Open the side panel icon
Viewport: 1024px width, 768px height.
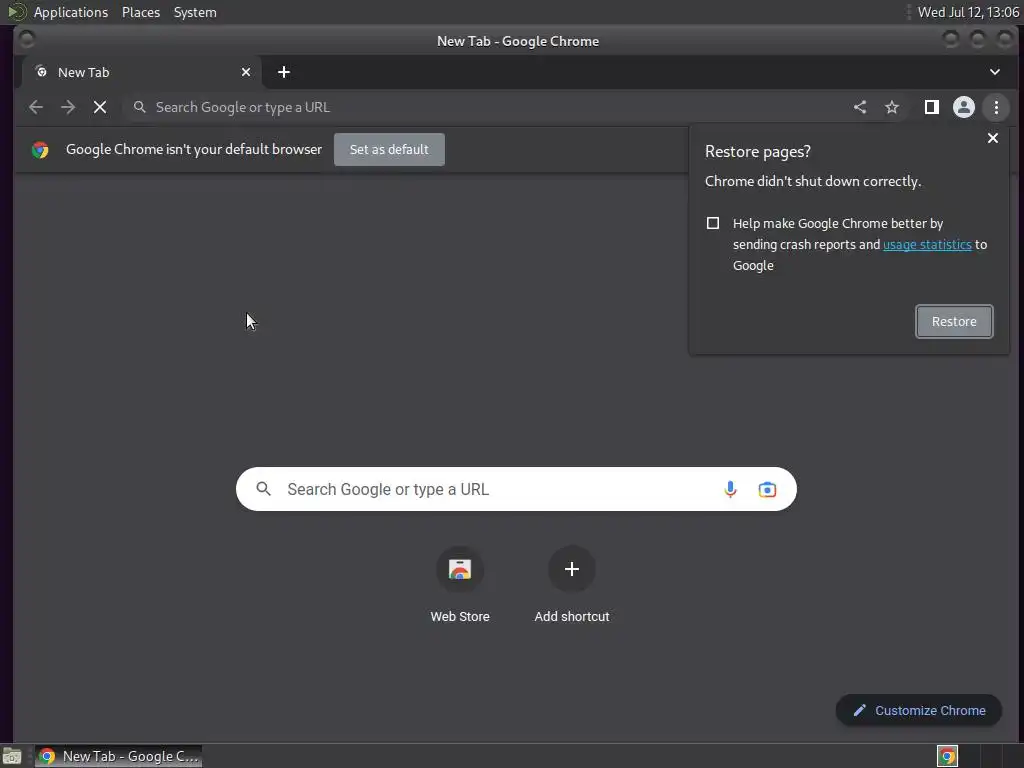pyautogui.click(x=932, y=107)
